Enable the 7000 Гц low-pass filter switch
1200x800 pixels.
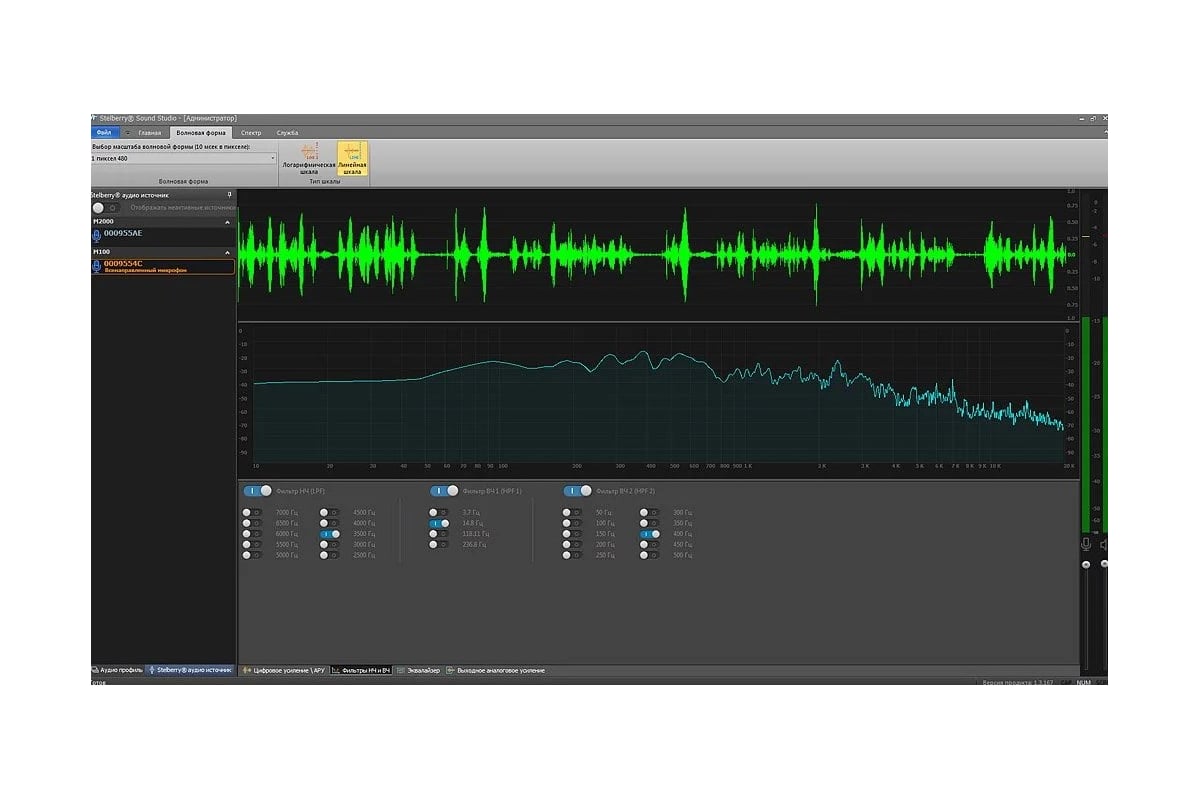[252, 512]
